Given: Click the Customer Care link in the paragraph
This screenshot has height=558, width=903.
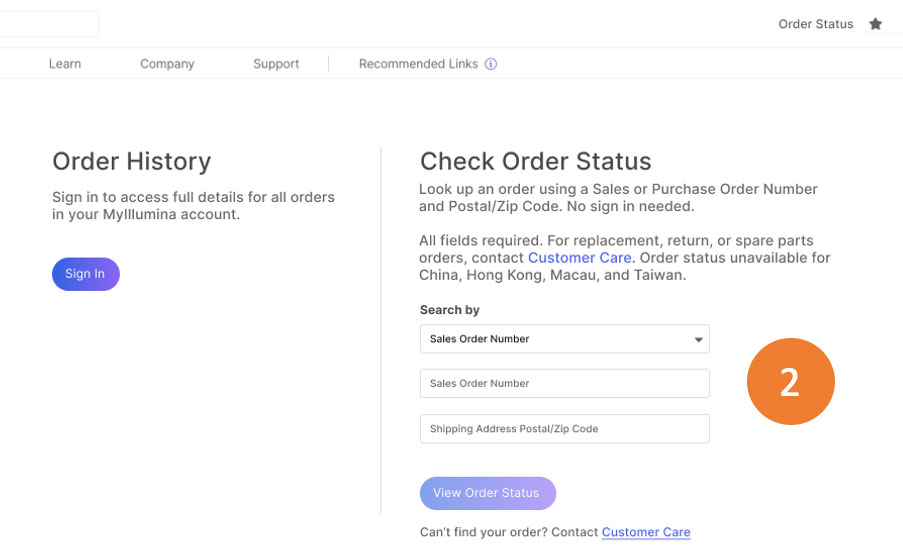Looking at the screenshot, I should [x=579, y=258].
